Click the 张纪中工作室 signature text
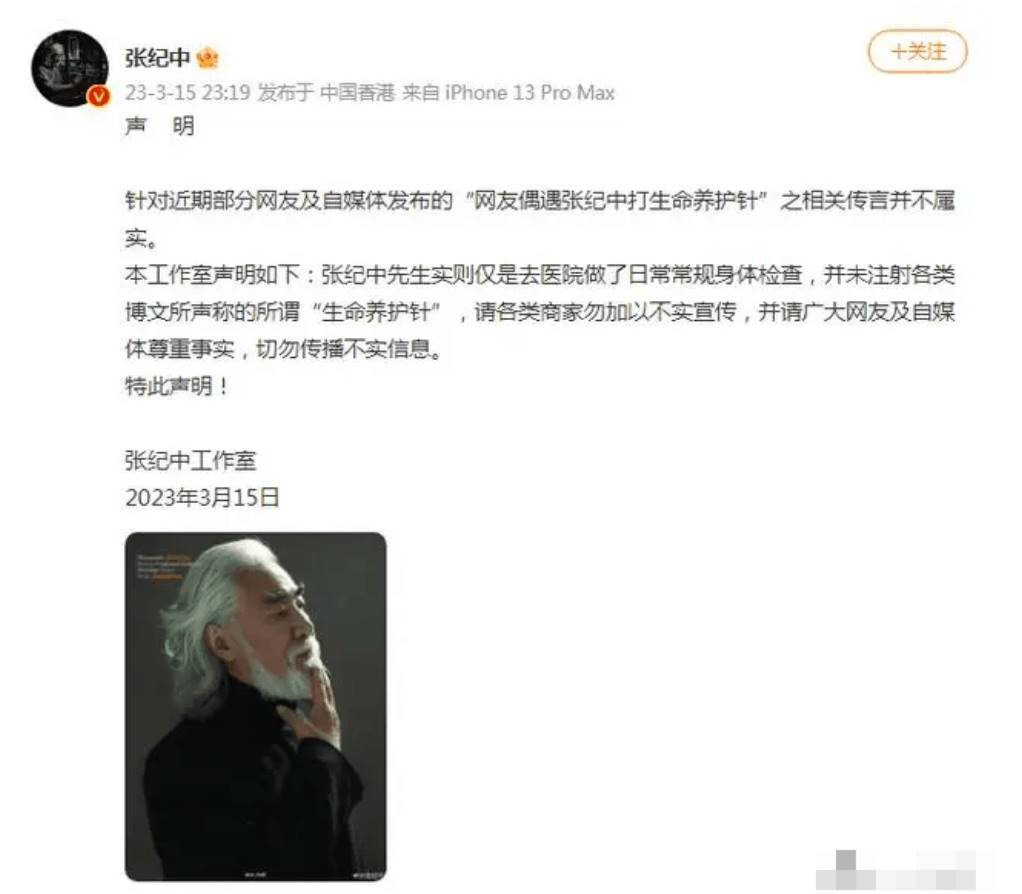The height and width of the screenshot is (894, 1022). click(x=190, y=461)
